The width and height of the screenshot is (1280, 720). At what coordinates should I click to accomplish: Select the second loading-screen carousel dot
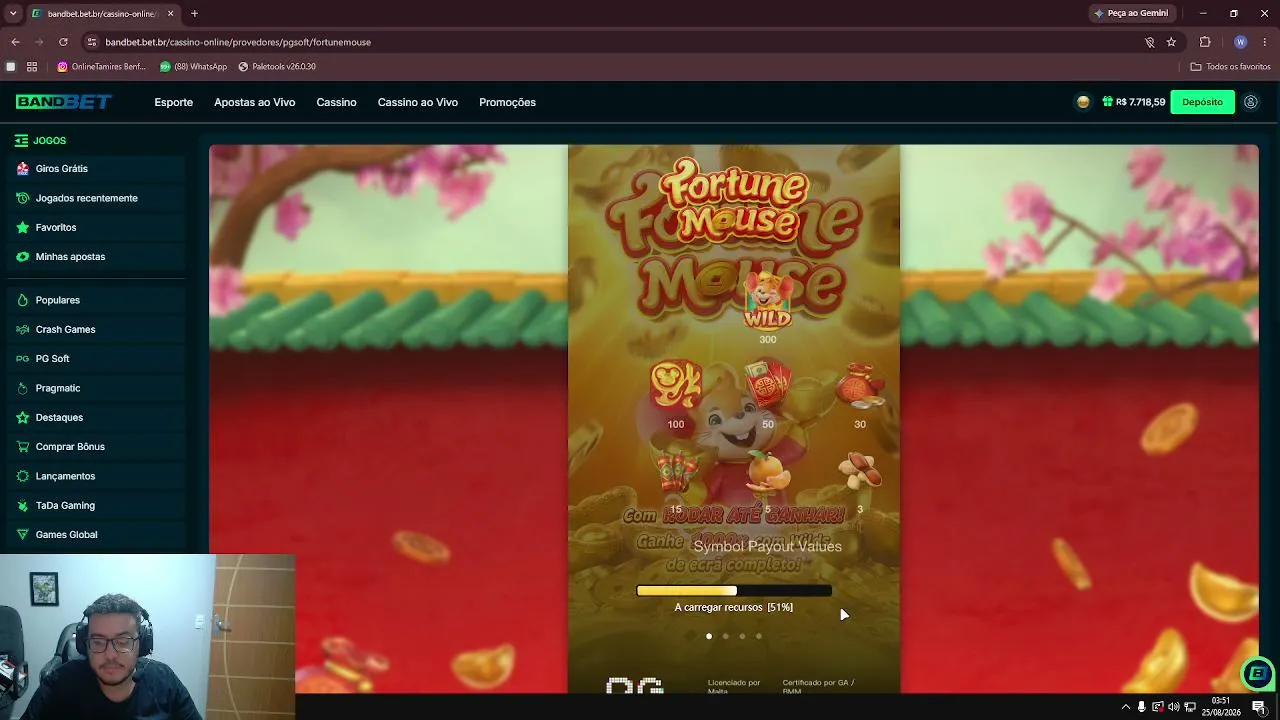tap(725, 636)
